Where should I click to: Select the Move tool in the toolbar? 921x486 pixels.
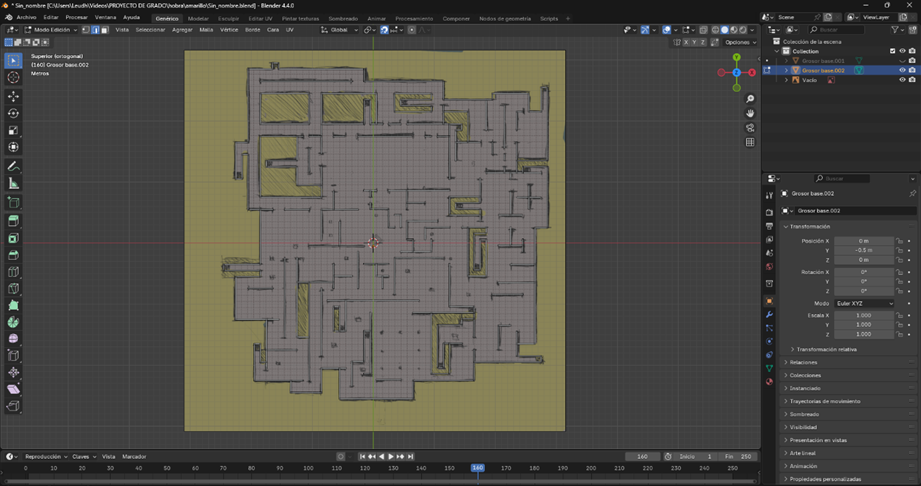coord(13,96)
